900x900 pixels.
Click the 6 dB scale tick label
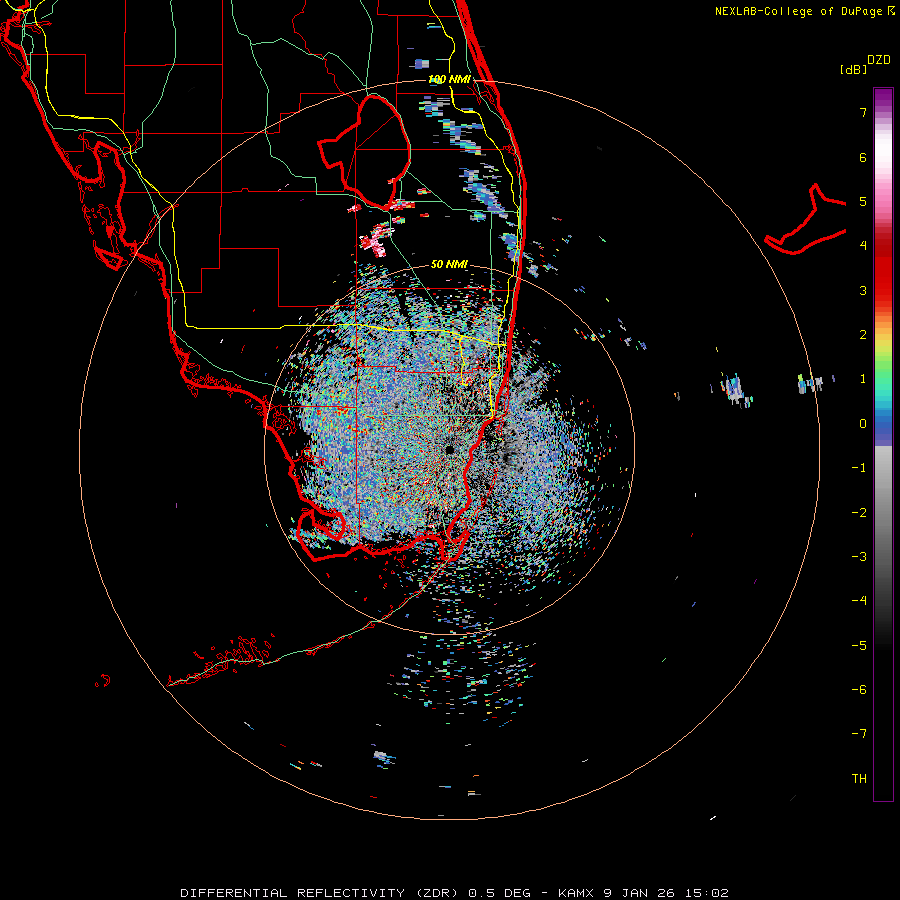[x=863, y=157]
